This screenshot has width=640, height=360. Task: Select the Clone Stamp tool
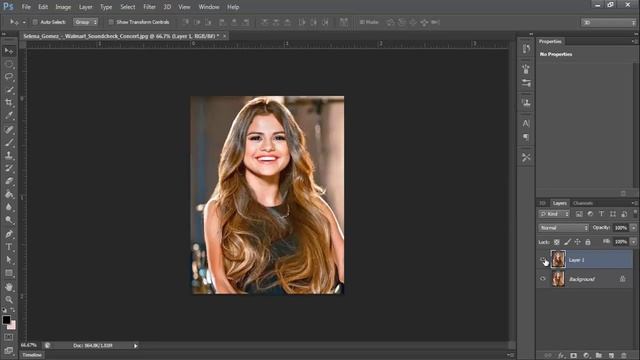pyautogui.click(x=9, y=156)
